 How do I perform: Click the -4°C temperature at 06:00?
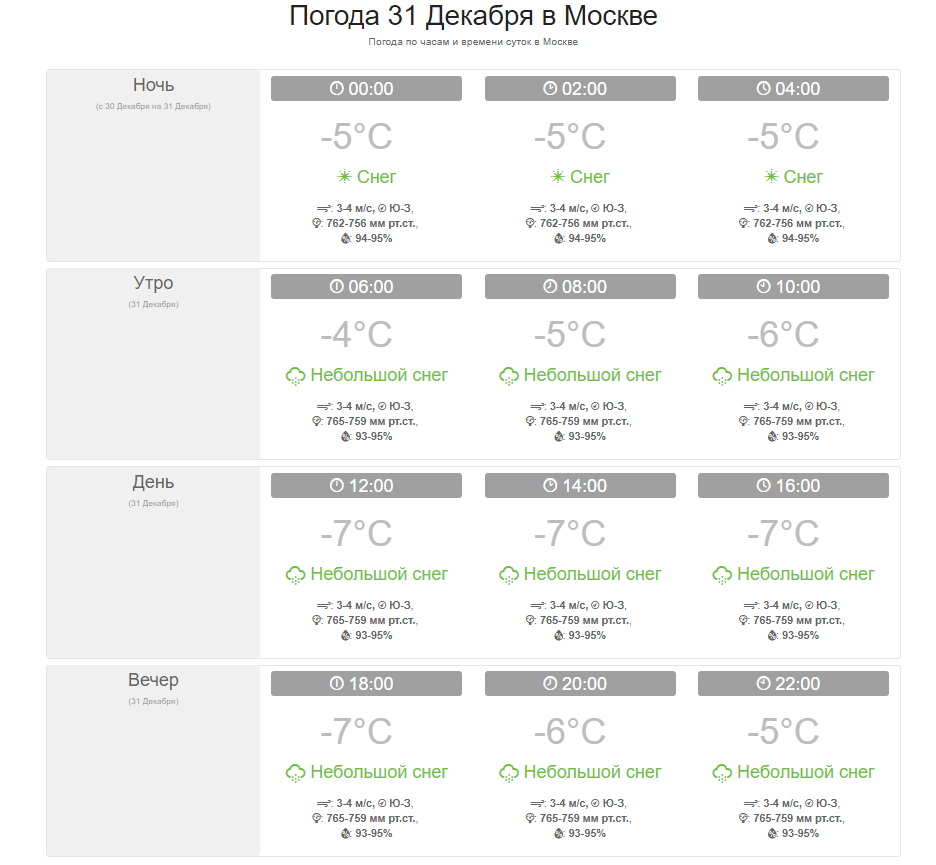click(356, 334)
